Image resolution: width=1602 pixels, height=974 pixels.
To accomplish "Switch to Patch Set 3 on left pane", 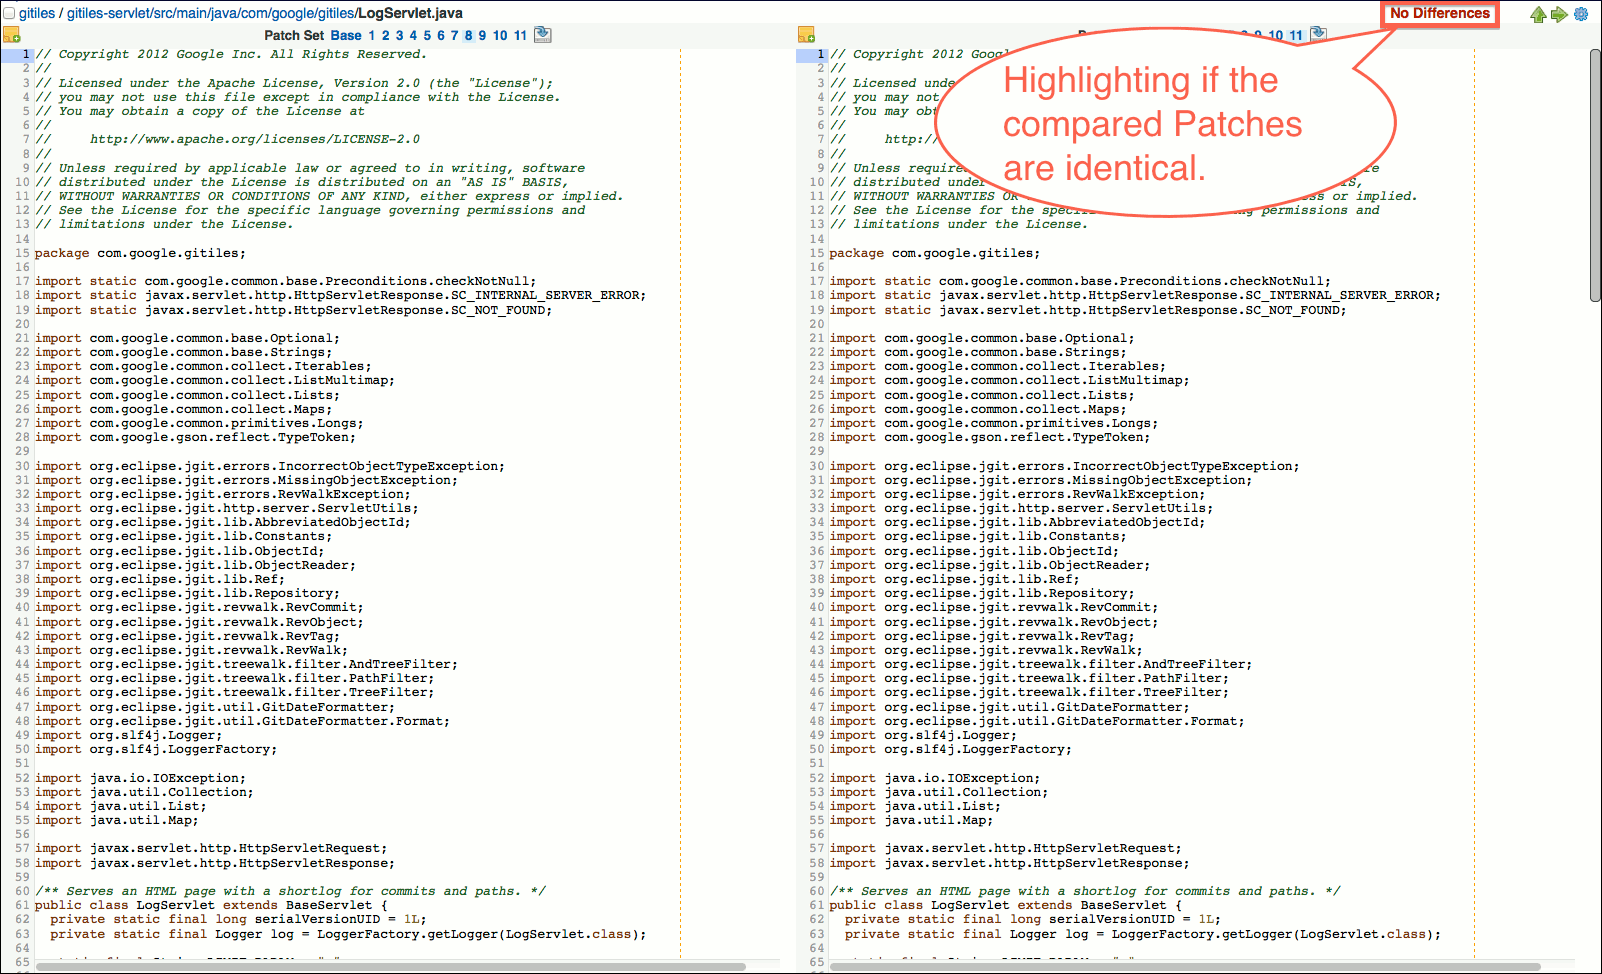I will [400, 34].
